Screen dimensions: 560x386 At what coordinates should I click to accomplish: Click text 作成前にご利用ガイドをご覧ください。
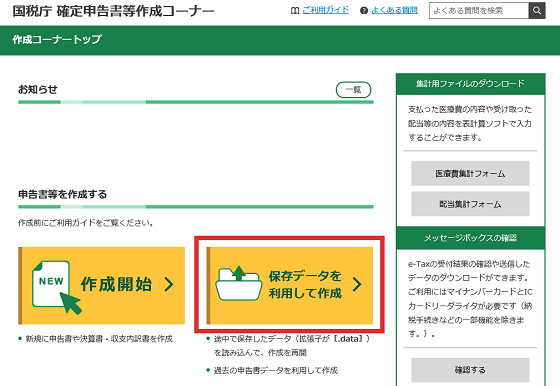86,223
